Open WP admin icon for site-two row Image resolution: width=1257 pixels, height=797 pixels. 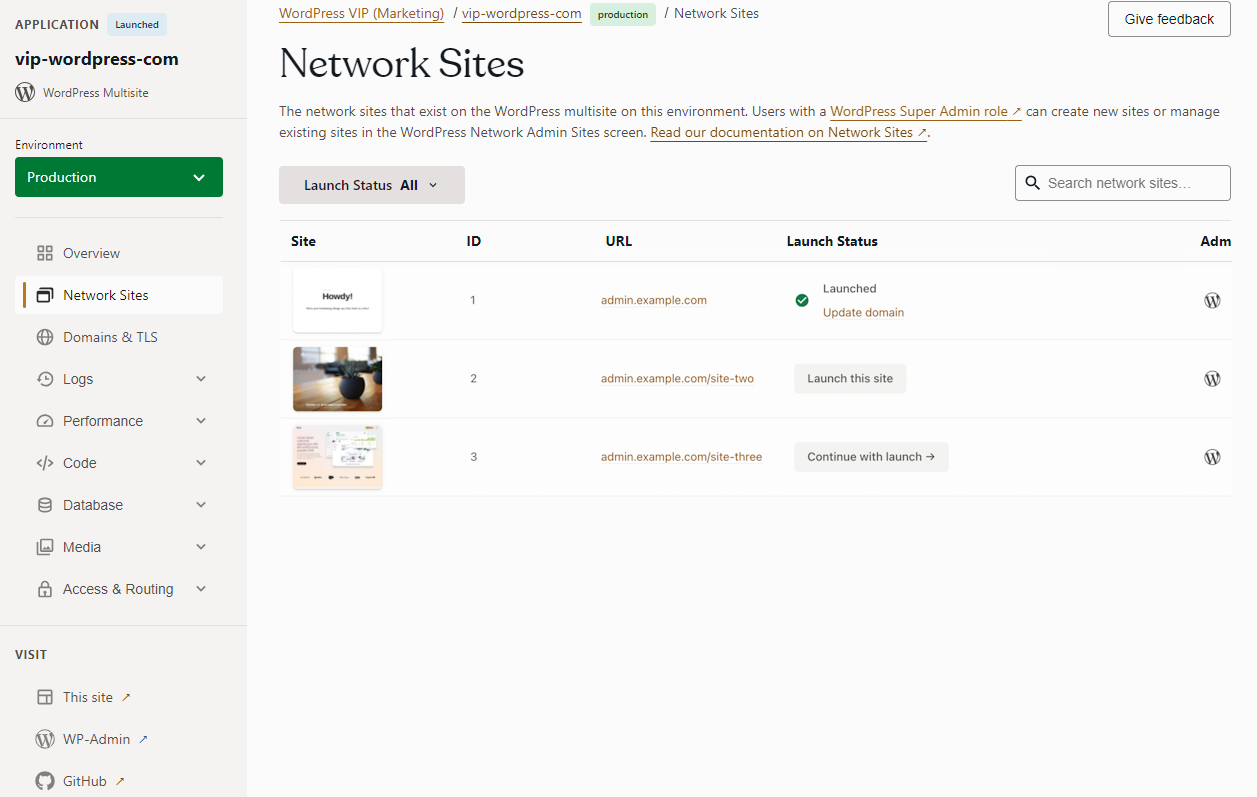1212,379
